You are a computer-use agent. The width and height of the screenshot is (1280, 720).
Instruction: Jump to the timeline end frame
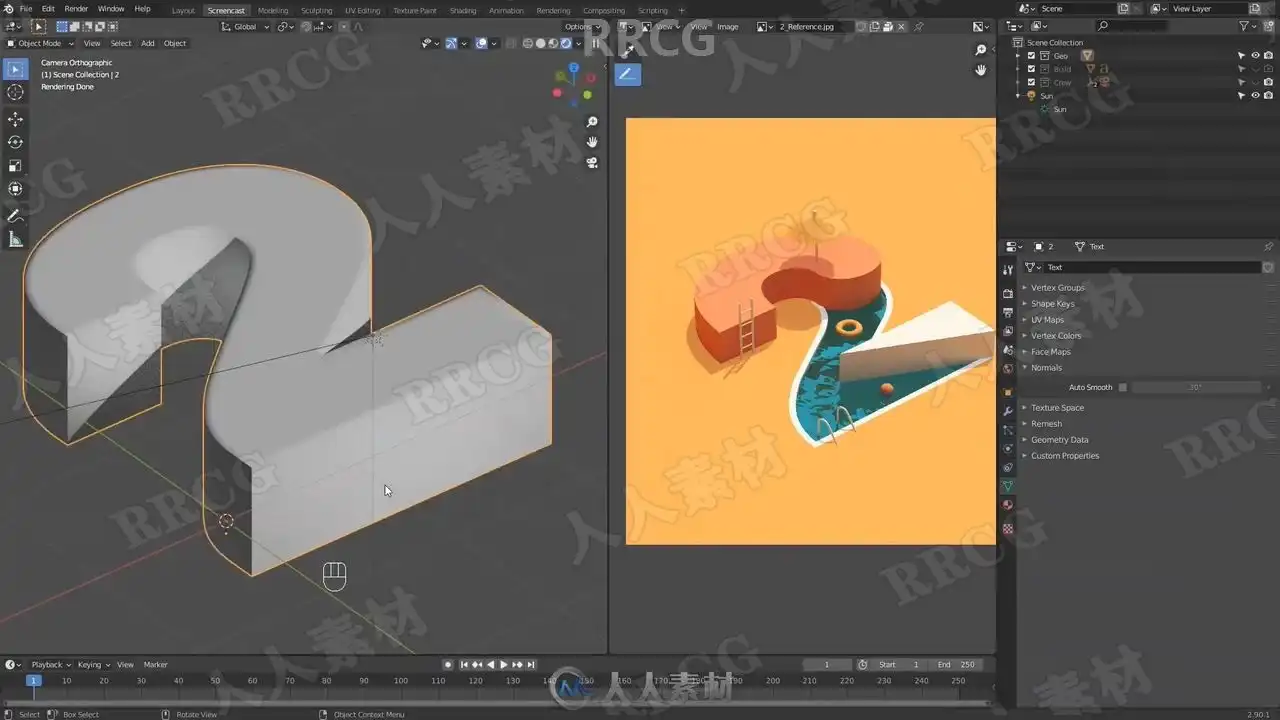(x=531, y=665)
